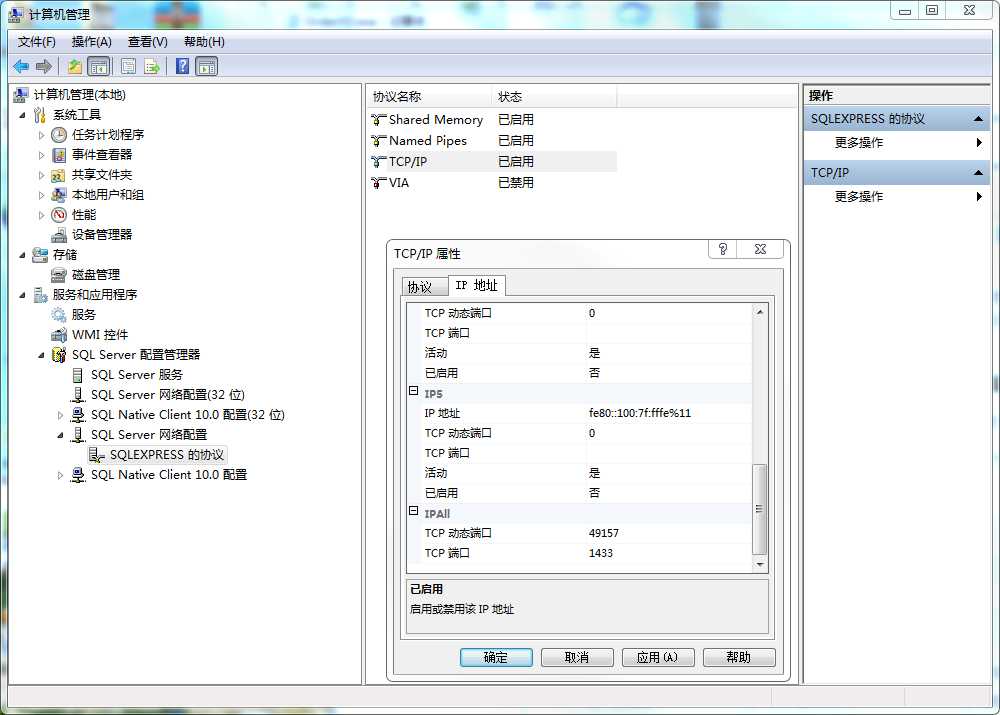The image size is (1000, 715).
Task: Click the dialog help question mark button
Action: 723,249
